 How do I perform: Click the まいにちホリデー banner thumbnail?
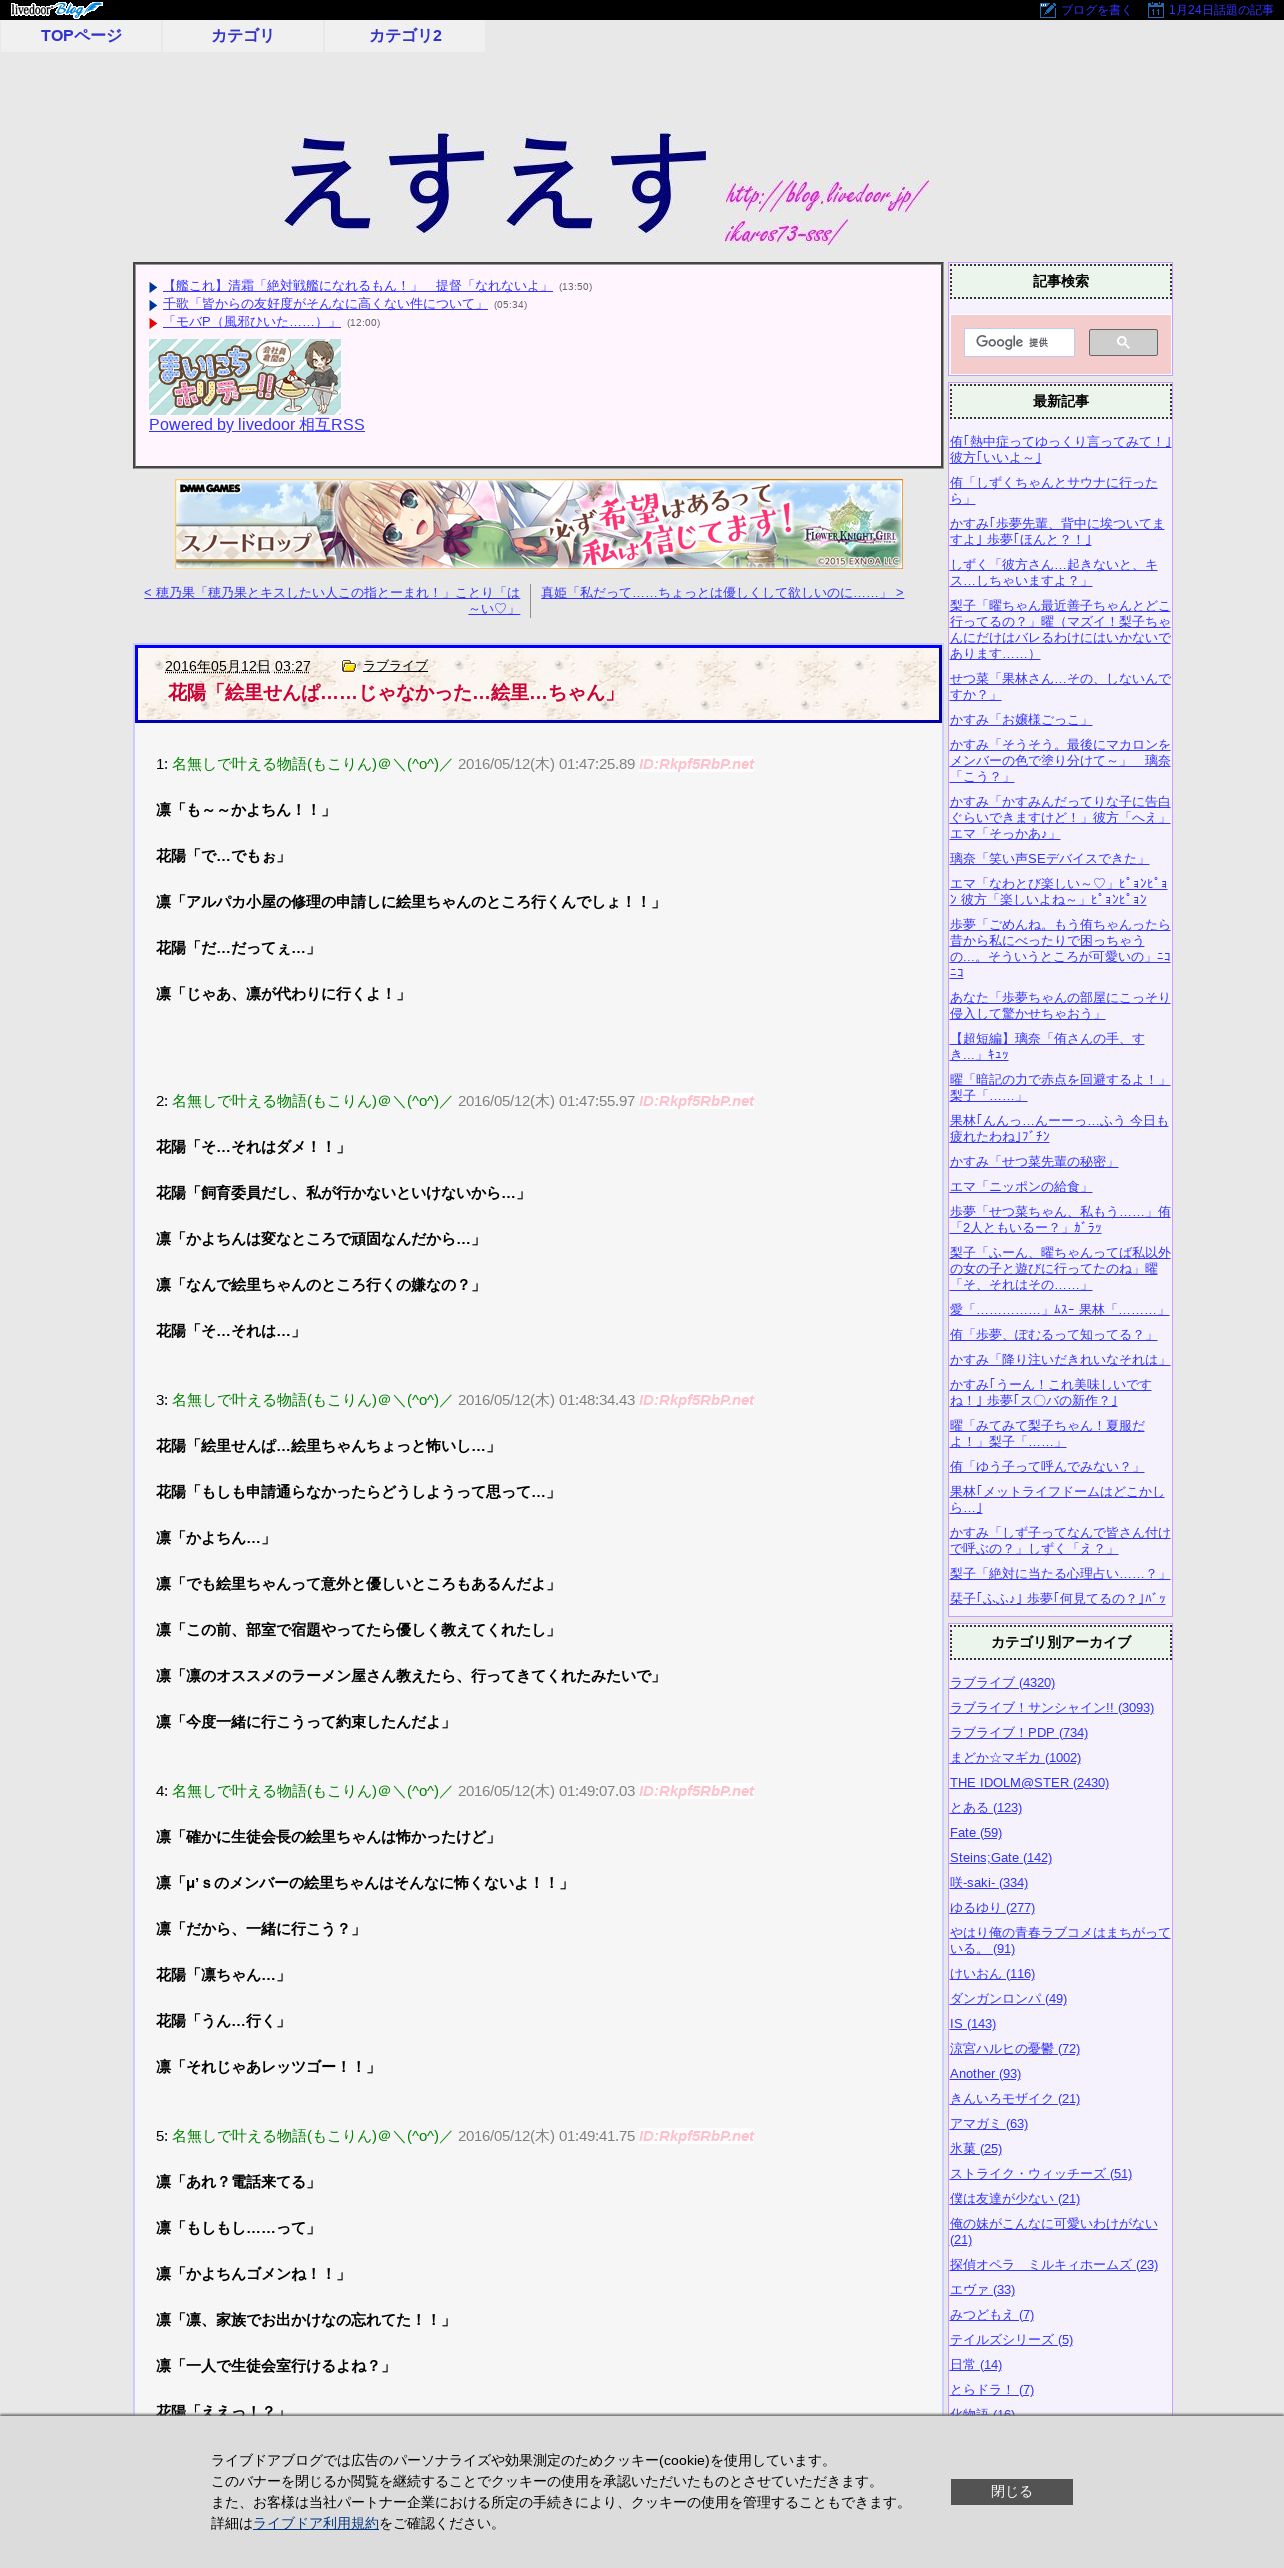click(x=245, y=377)
